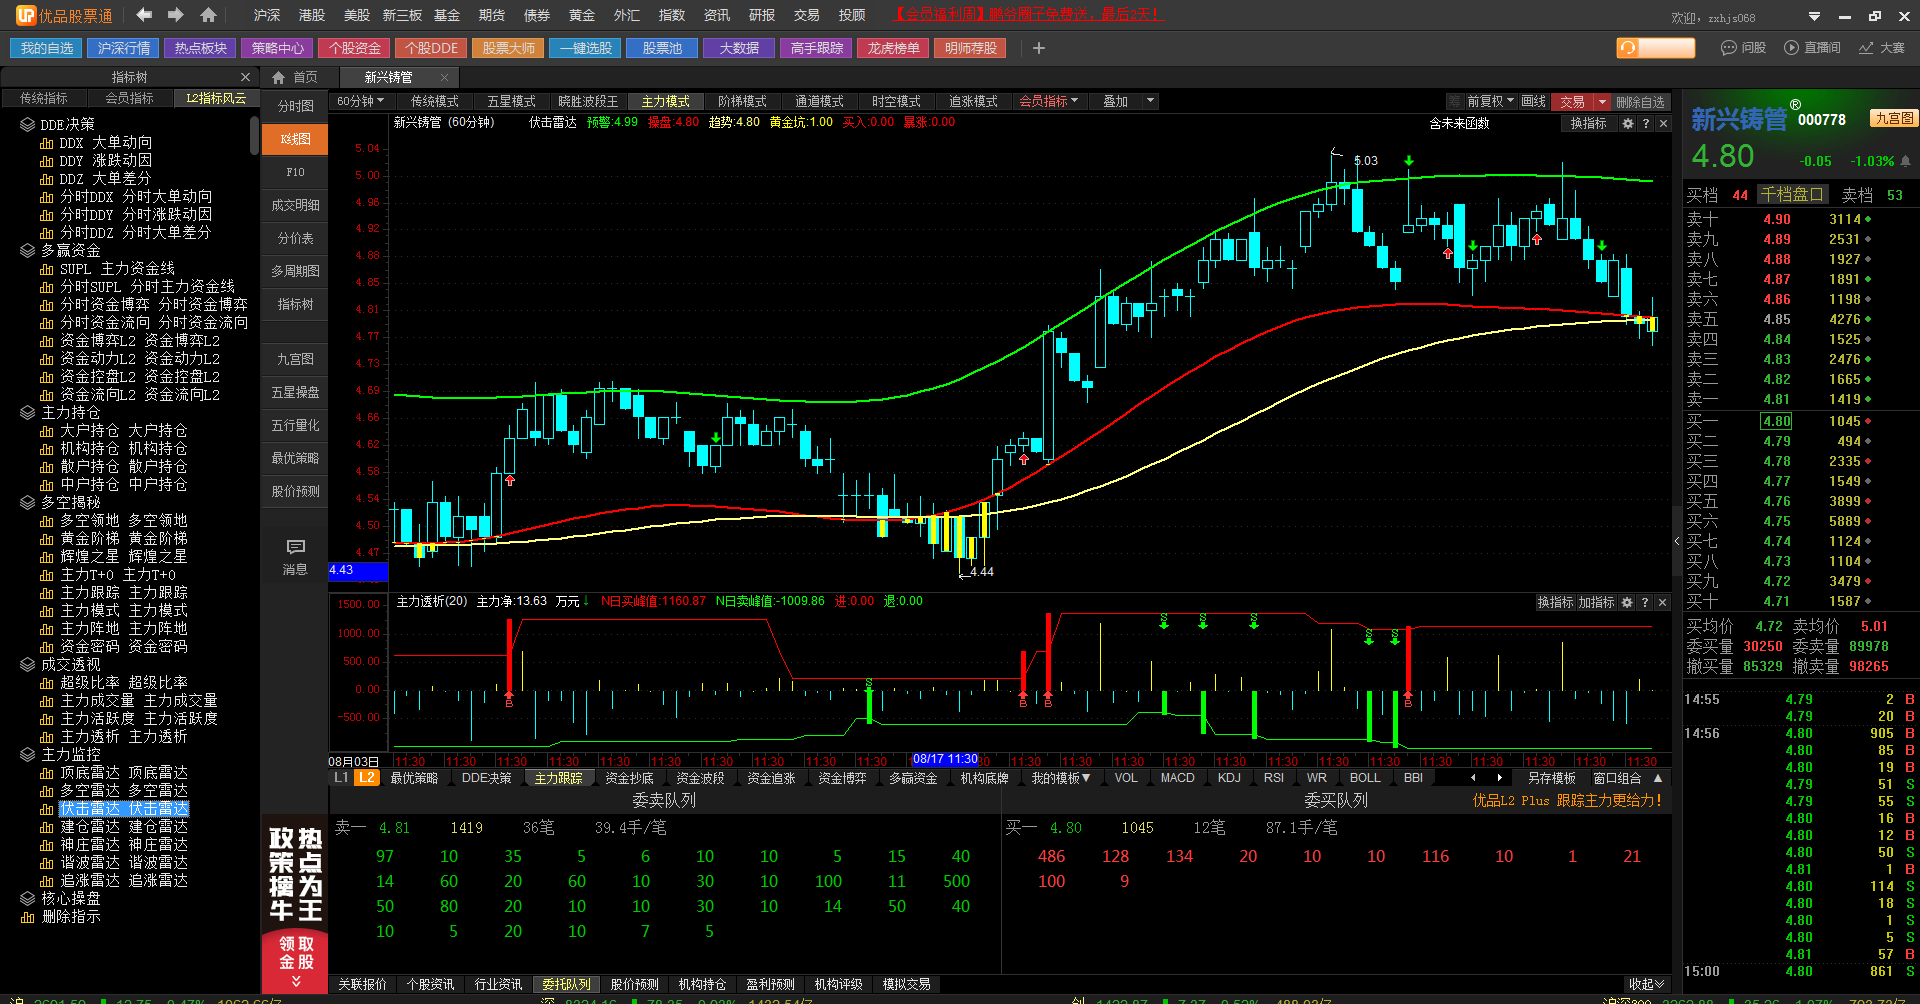Image resolution: width=1920 pixels, height=1004 pixels.
Task: Switch to L1 data level
Action: 341,778
